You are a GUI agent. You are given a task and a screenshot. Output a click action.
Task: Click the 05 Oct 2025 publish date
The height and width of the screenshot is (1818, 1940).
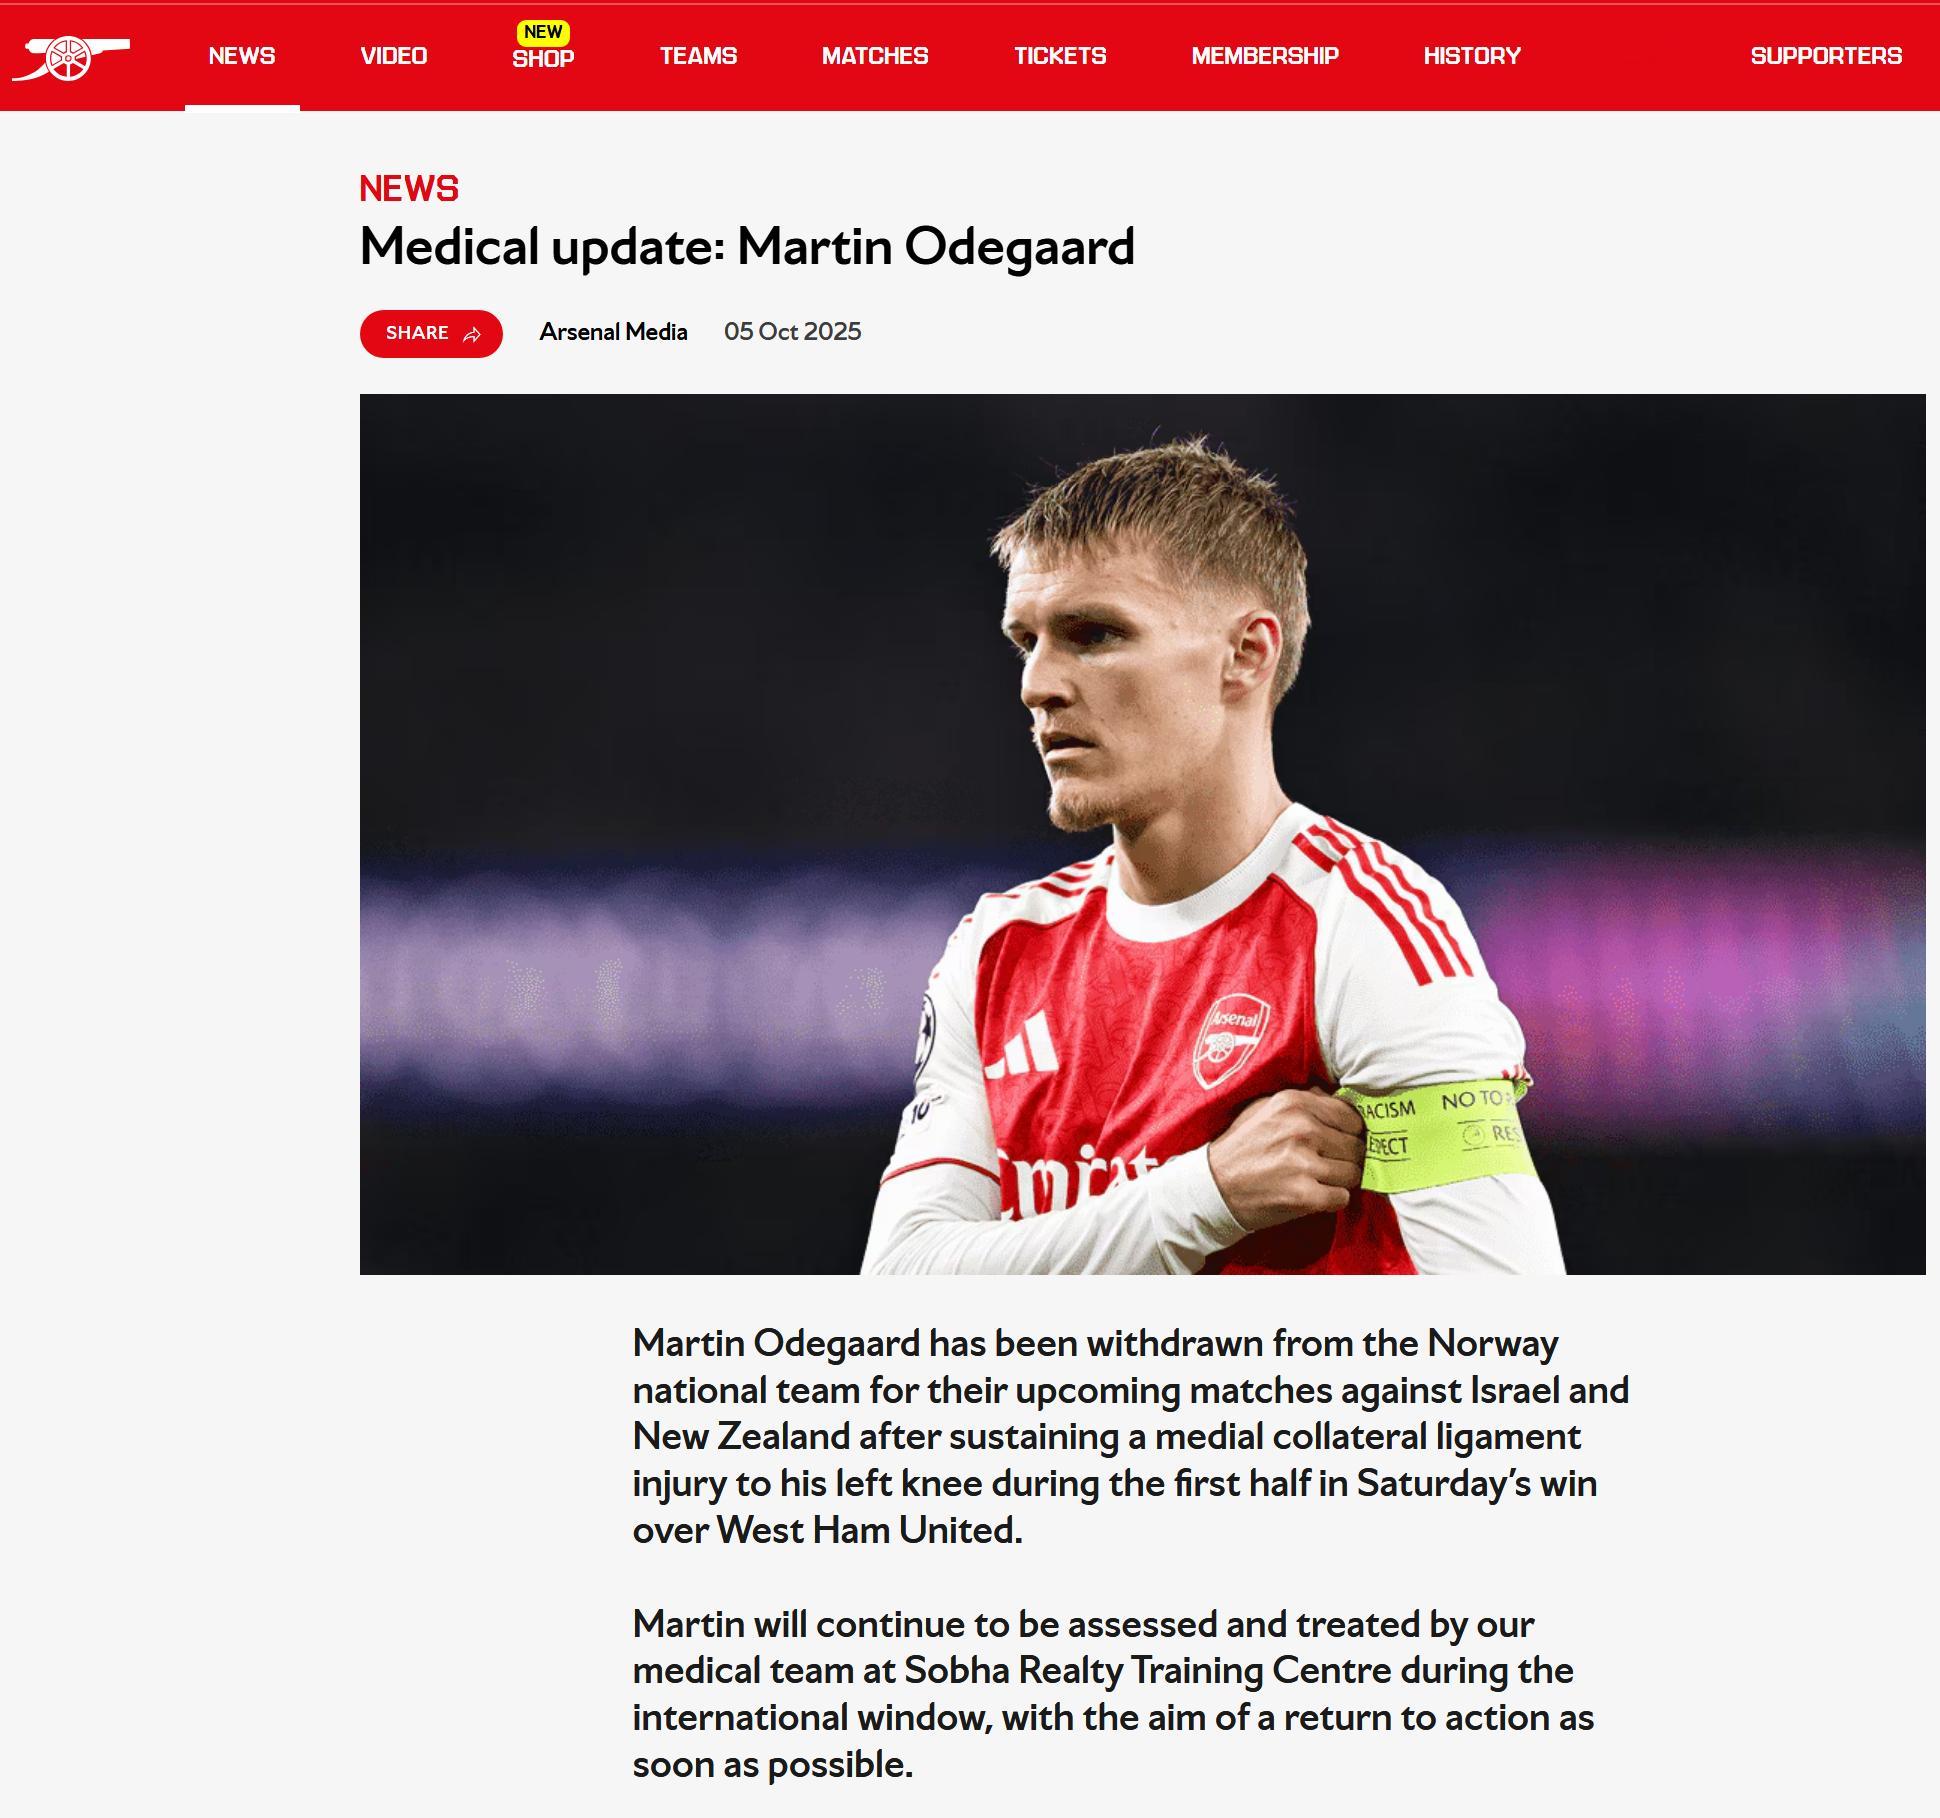[792, 332]
